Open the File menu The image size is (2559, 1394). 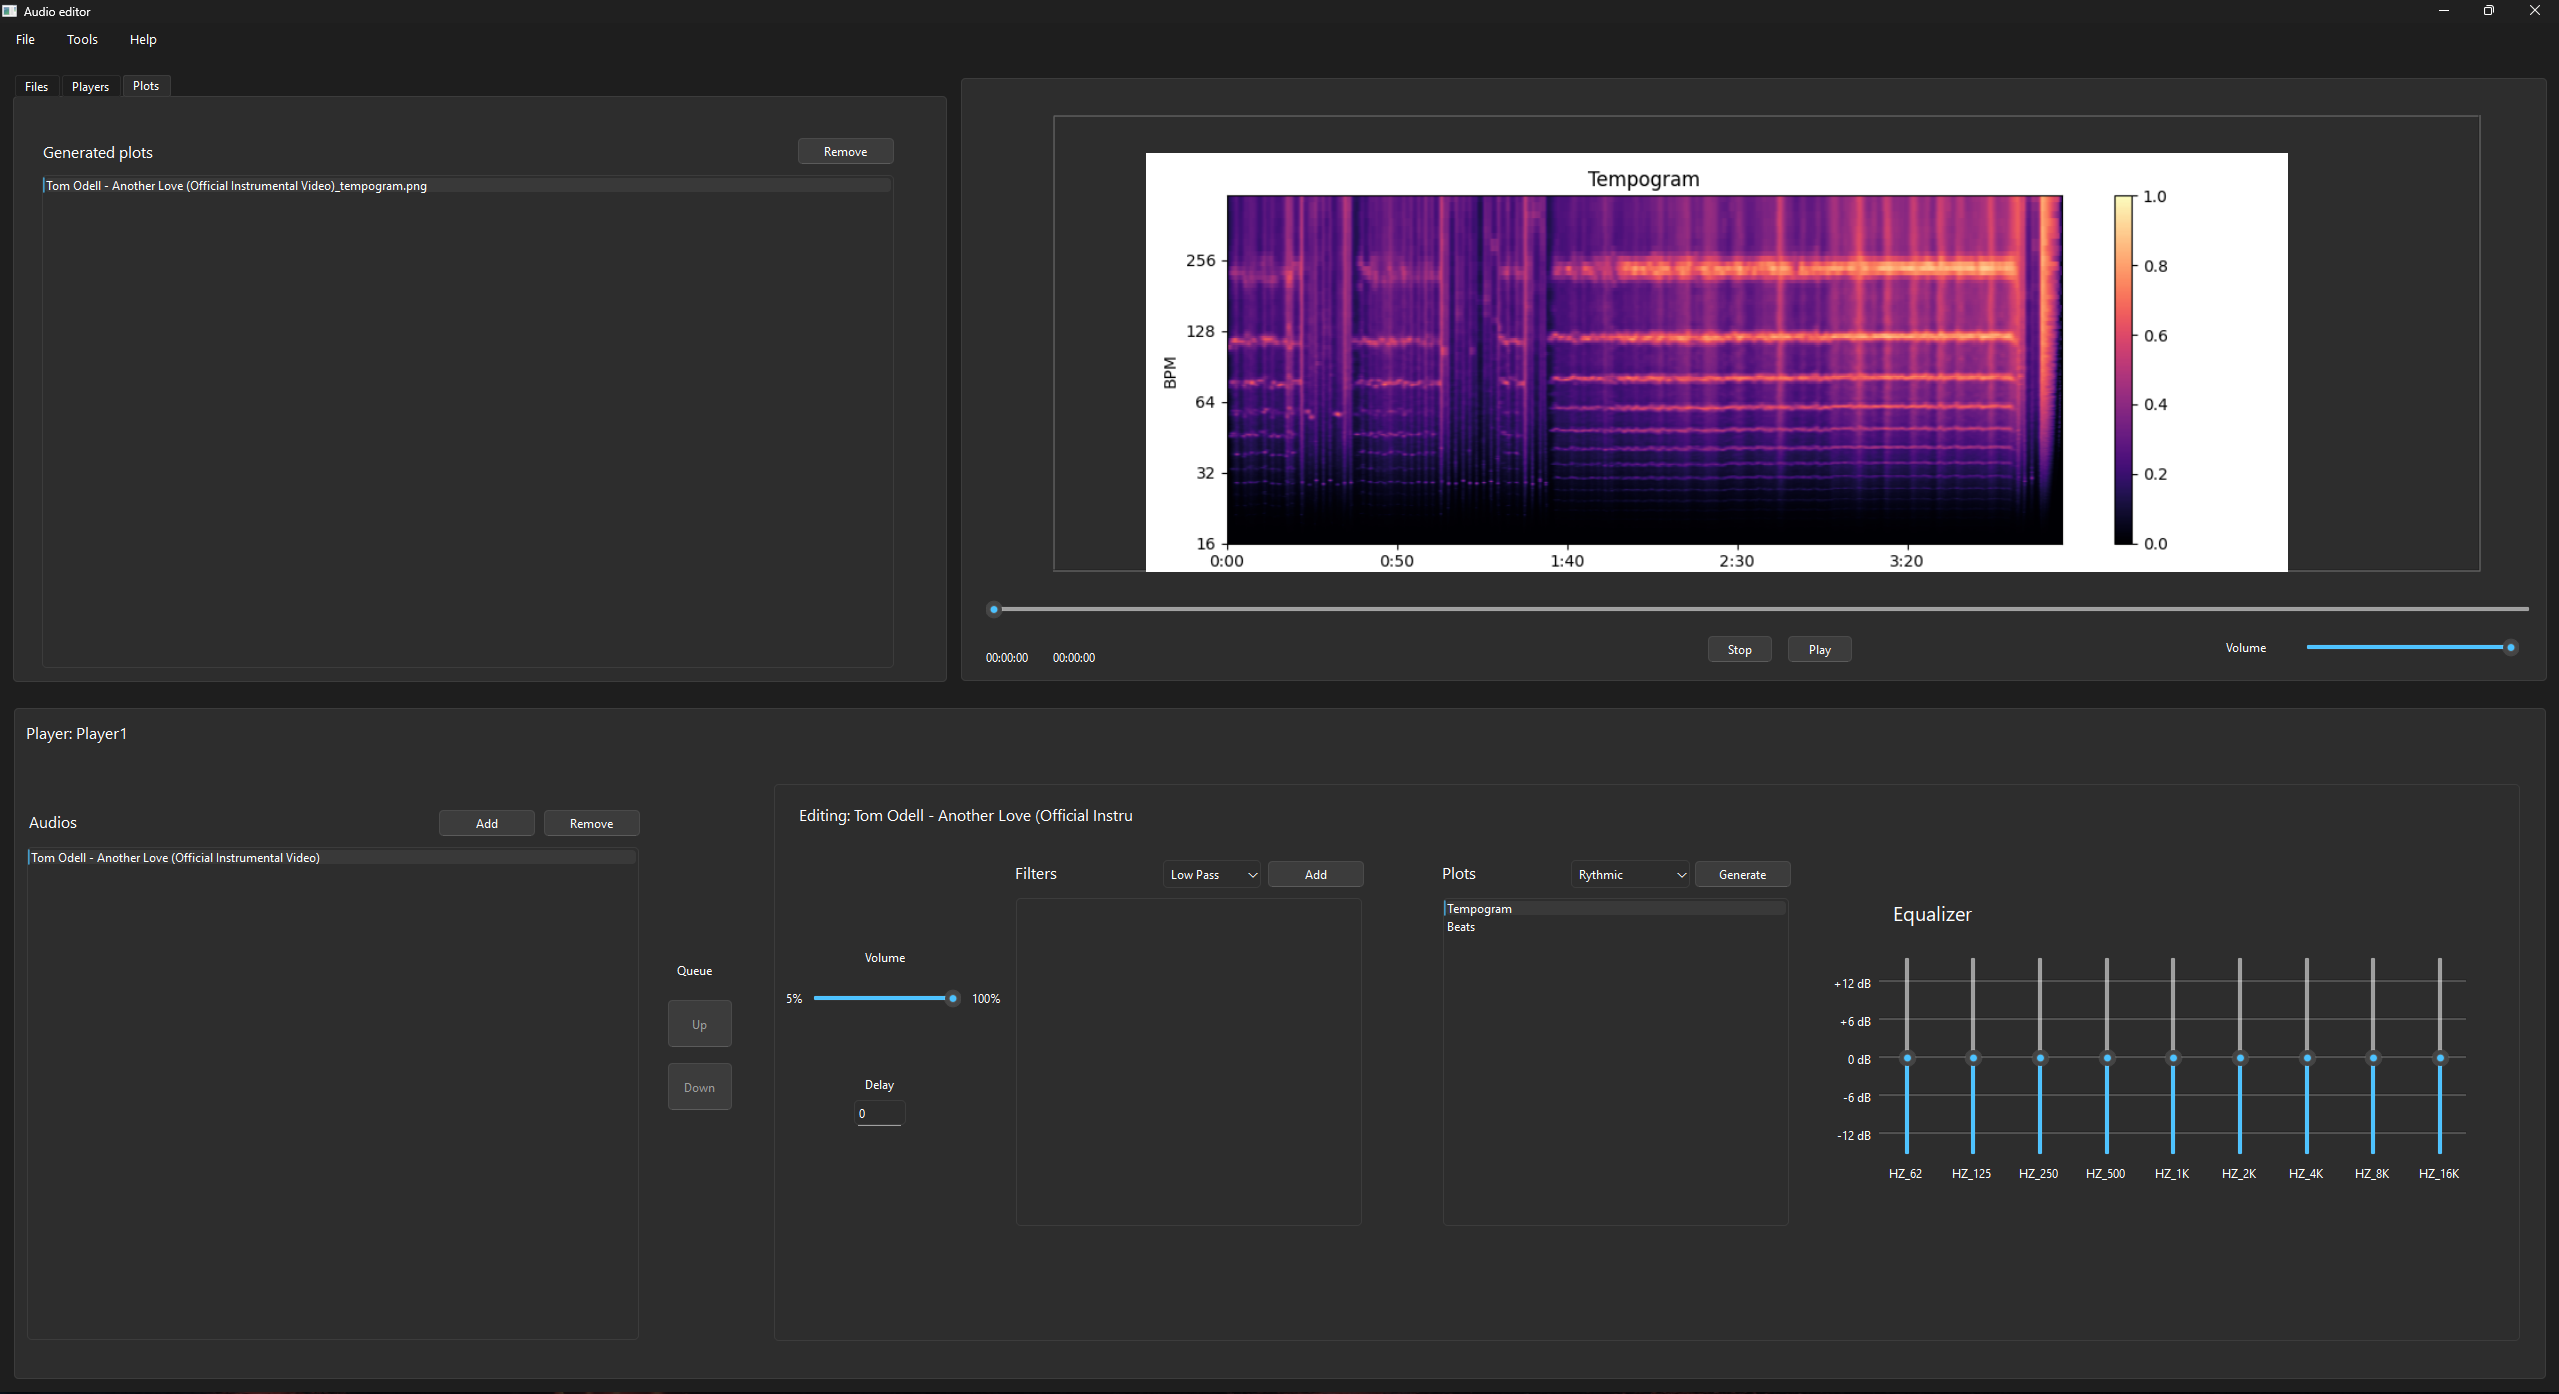point(25,40)
